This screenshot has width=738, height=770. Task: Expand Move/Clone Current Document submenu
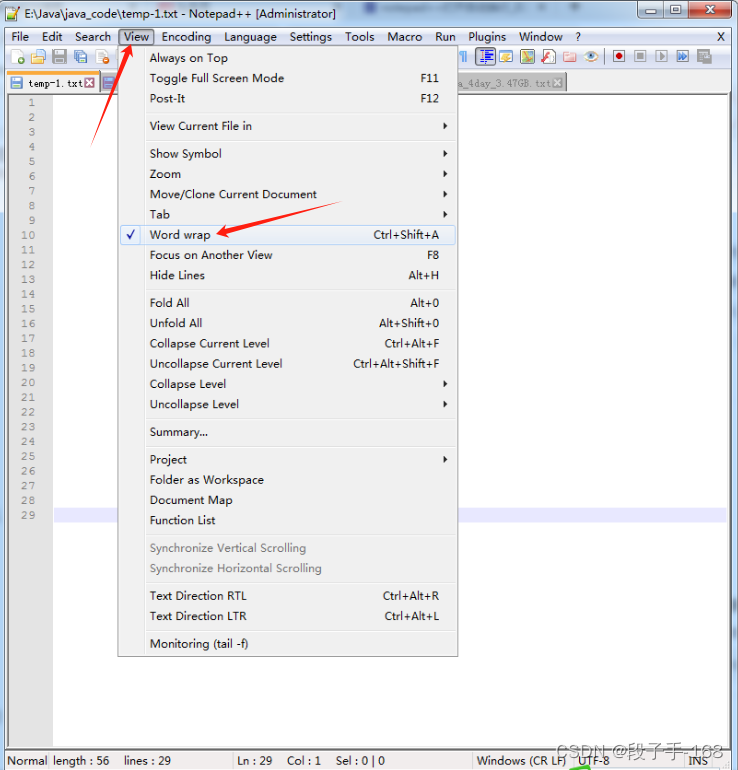288,194
